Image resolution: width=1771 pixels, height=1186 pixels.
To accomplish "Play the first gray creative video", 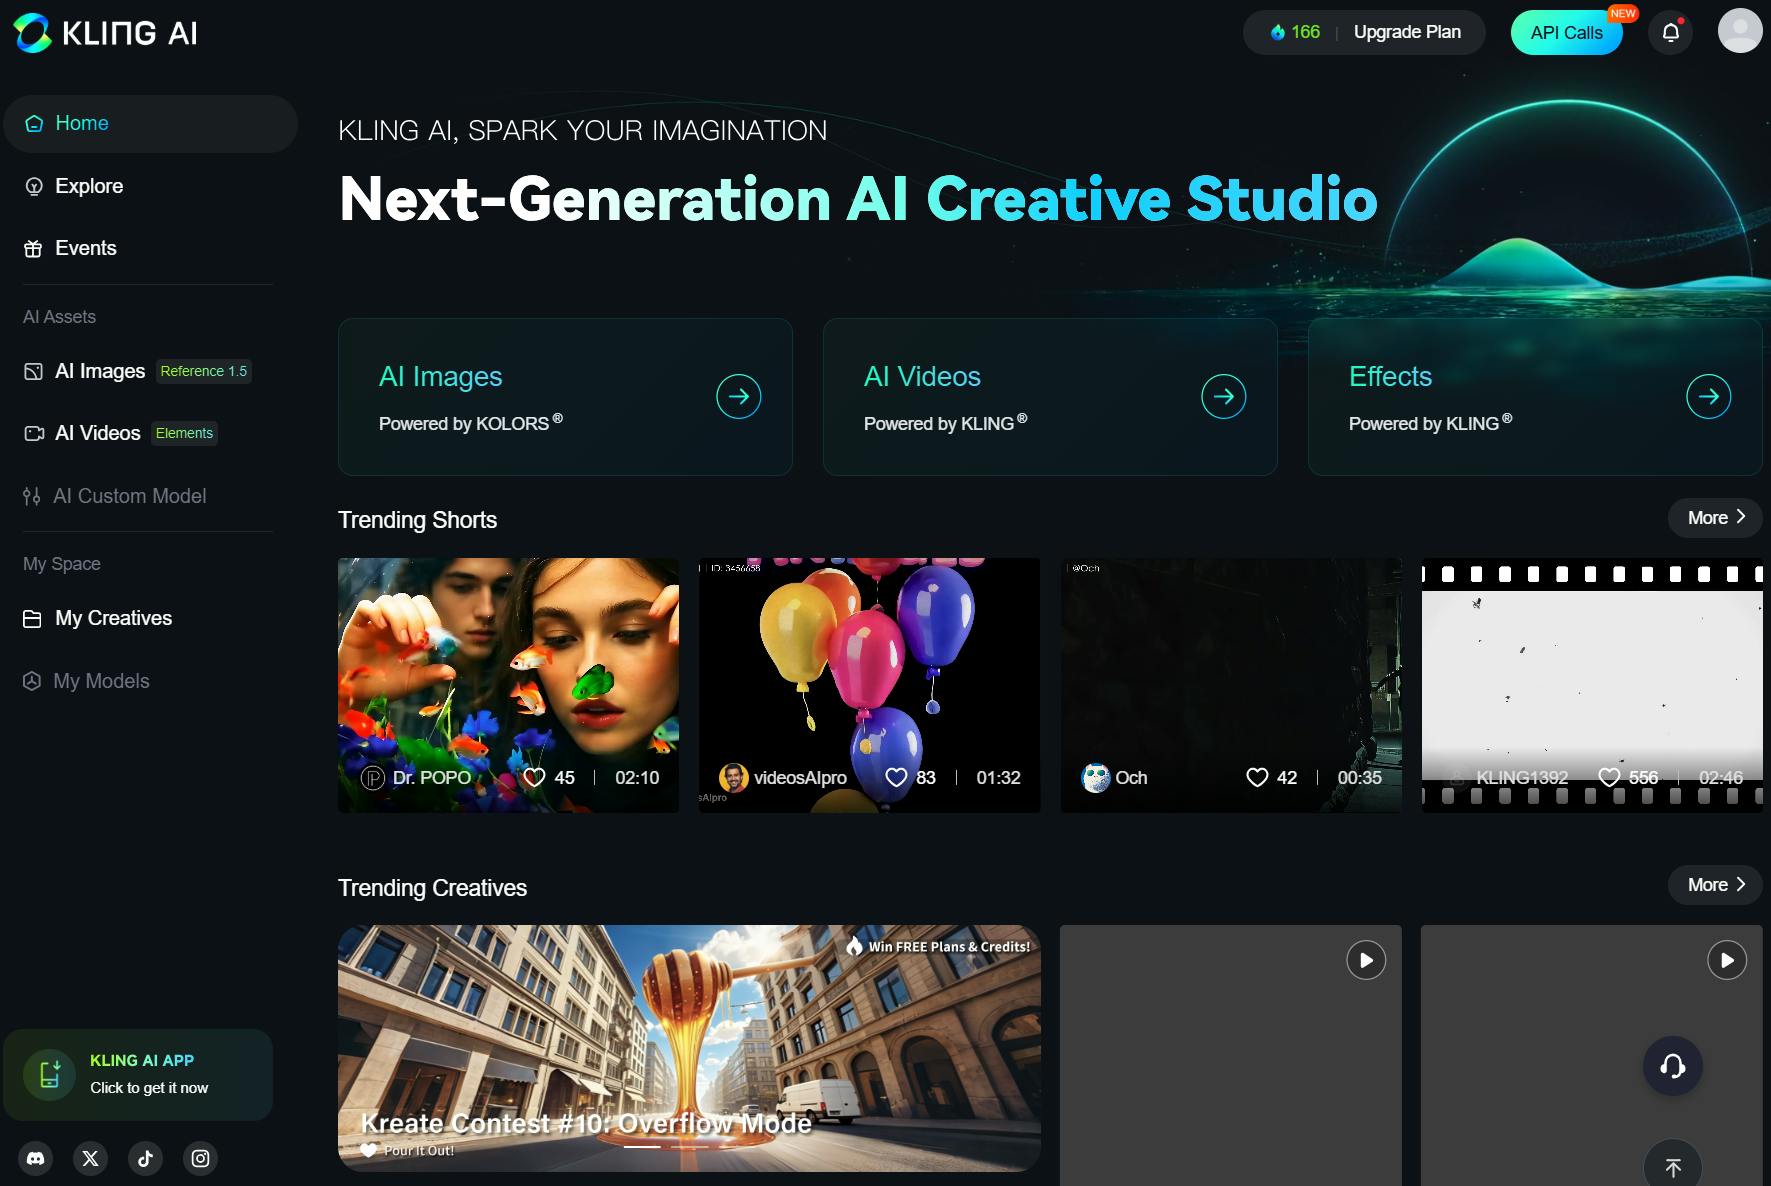I will (1366, 960).
